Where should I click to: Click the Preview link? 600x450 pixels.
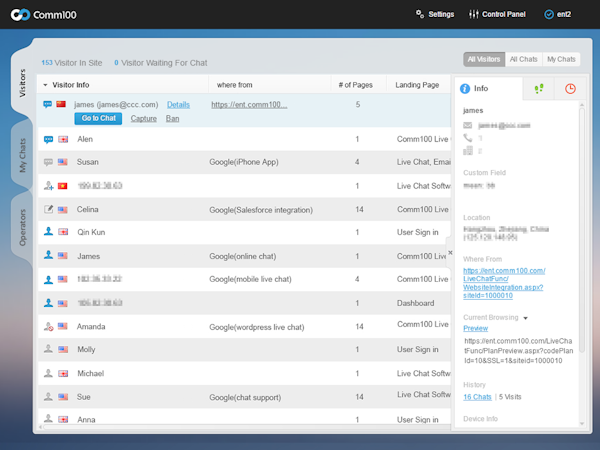tap(475, 328)
